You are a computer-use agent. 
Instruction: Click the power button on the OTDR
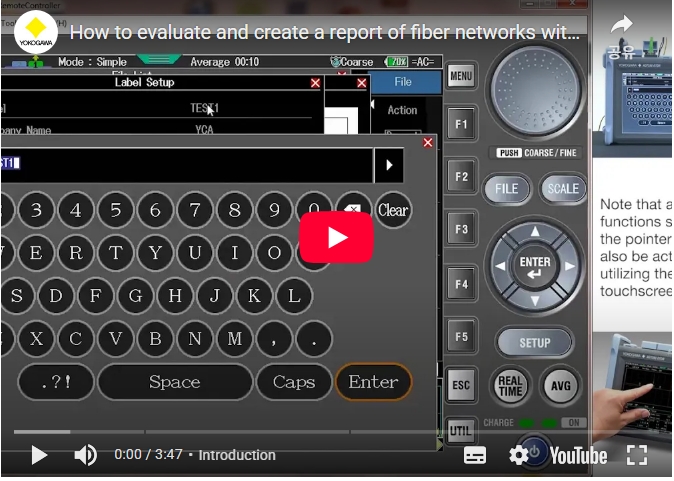click(x=535, y=452)
